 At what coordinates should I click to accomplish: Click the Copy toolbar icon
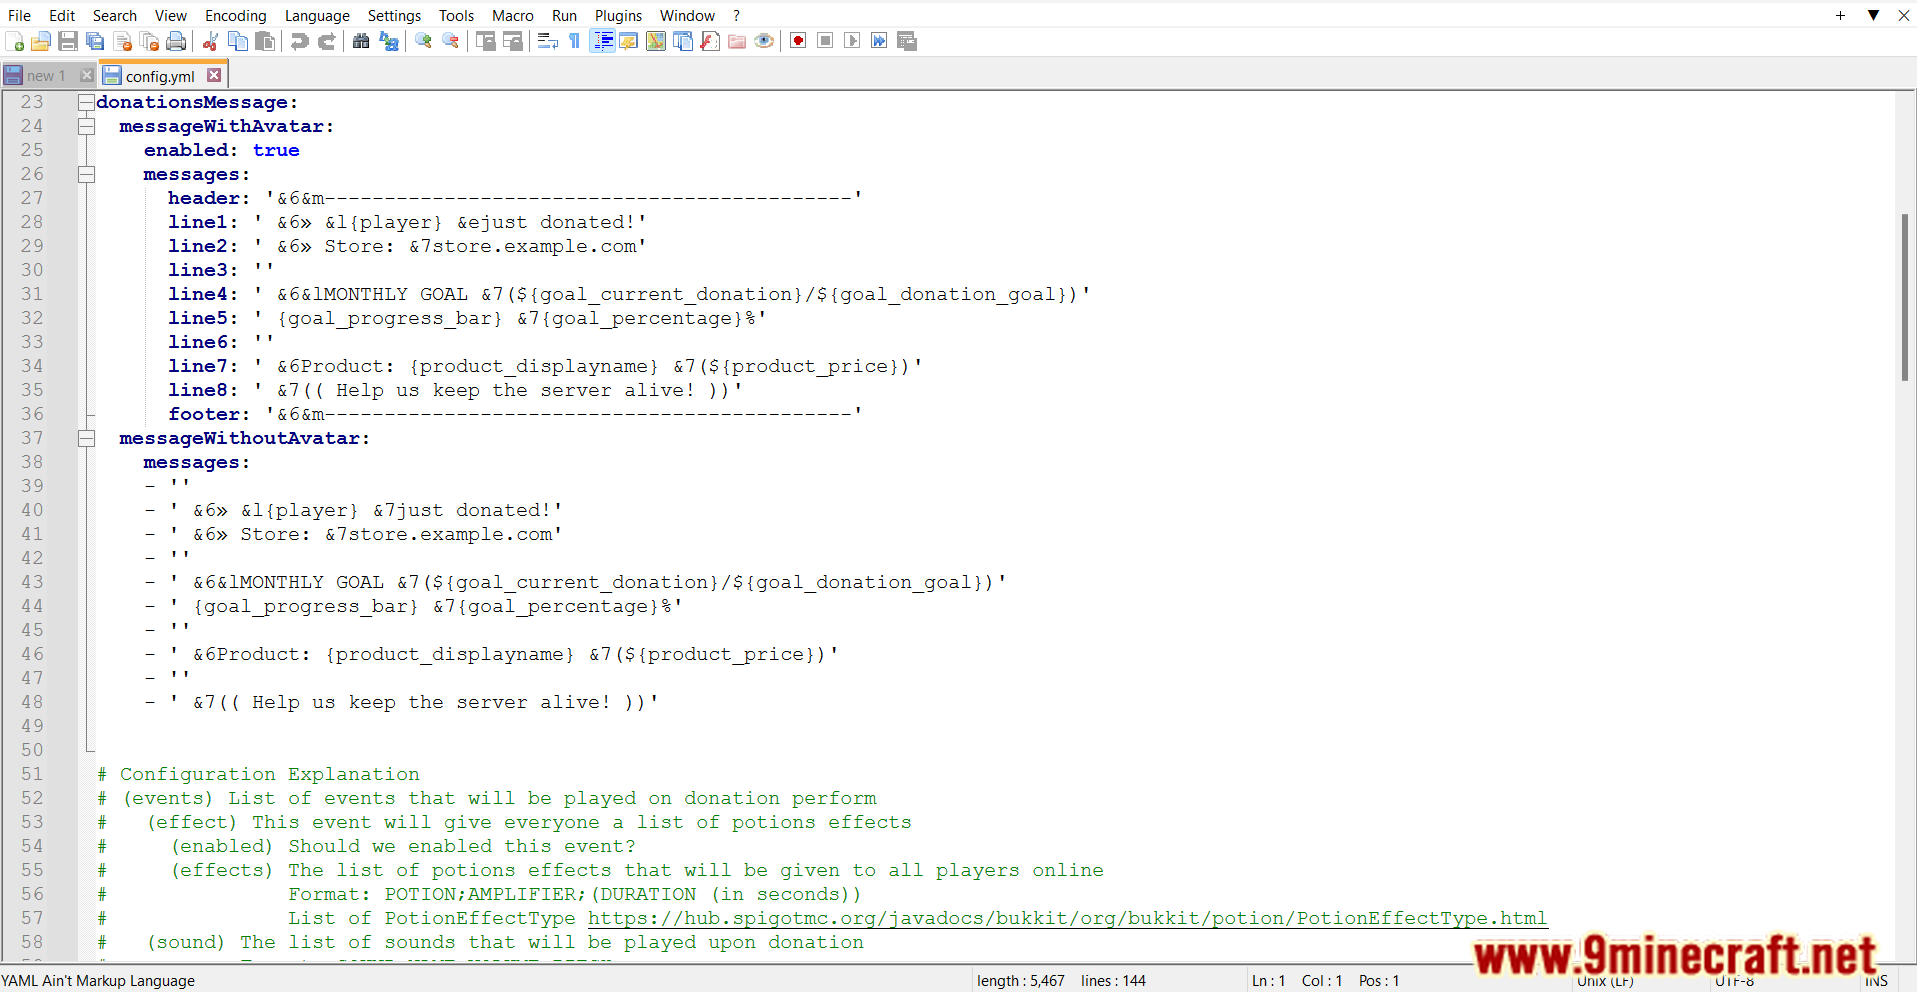pos(238,41)
